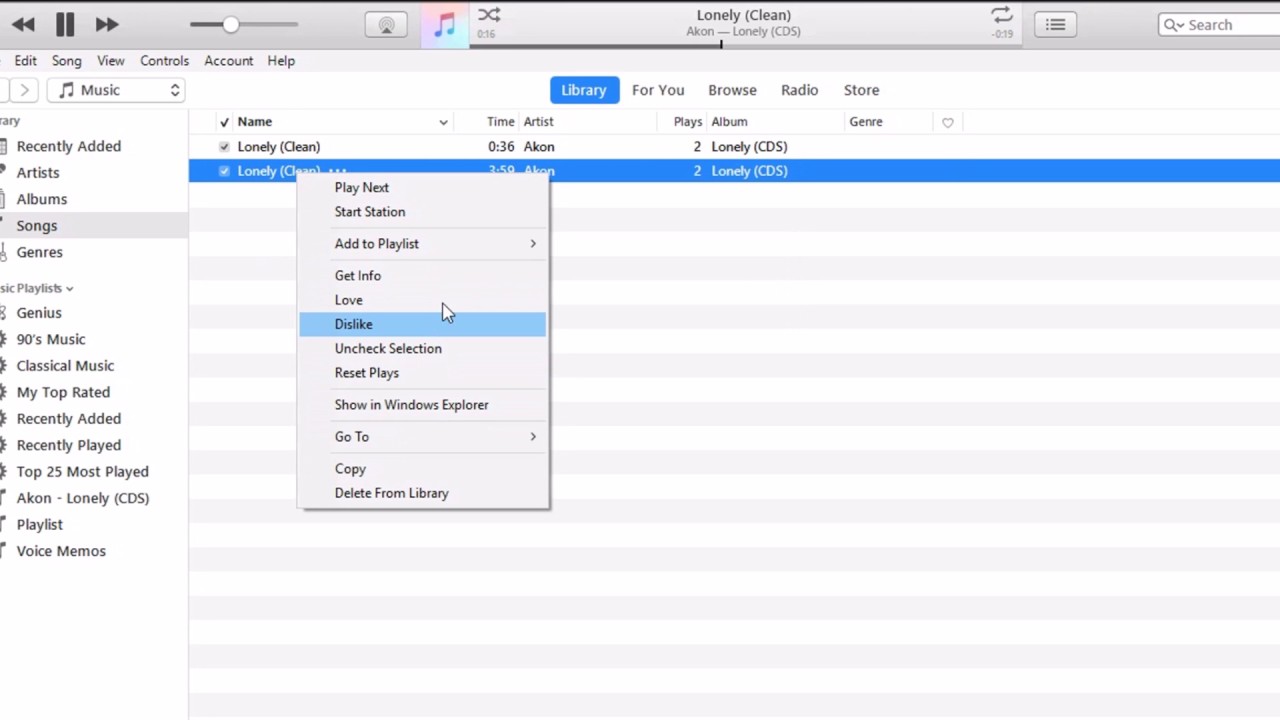The image size is (1280, 720).
Task: Sort by the Plays column
Action: pos(687,122)
